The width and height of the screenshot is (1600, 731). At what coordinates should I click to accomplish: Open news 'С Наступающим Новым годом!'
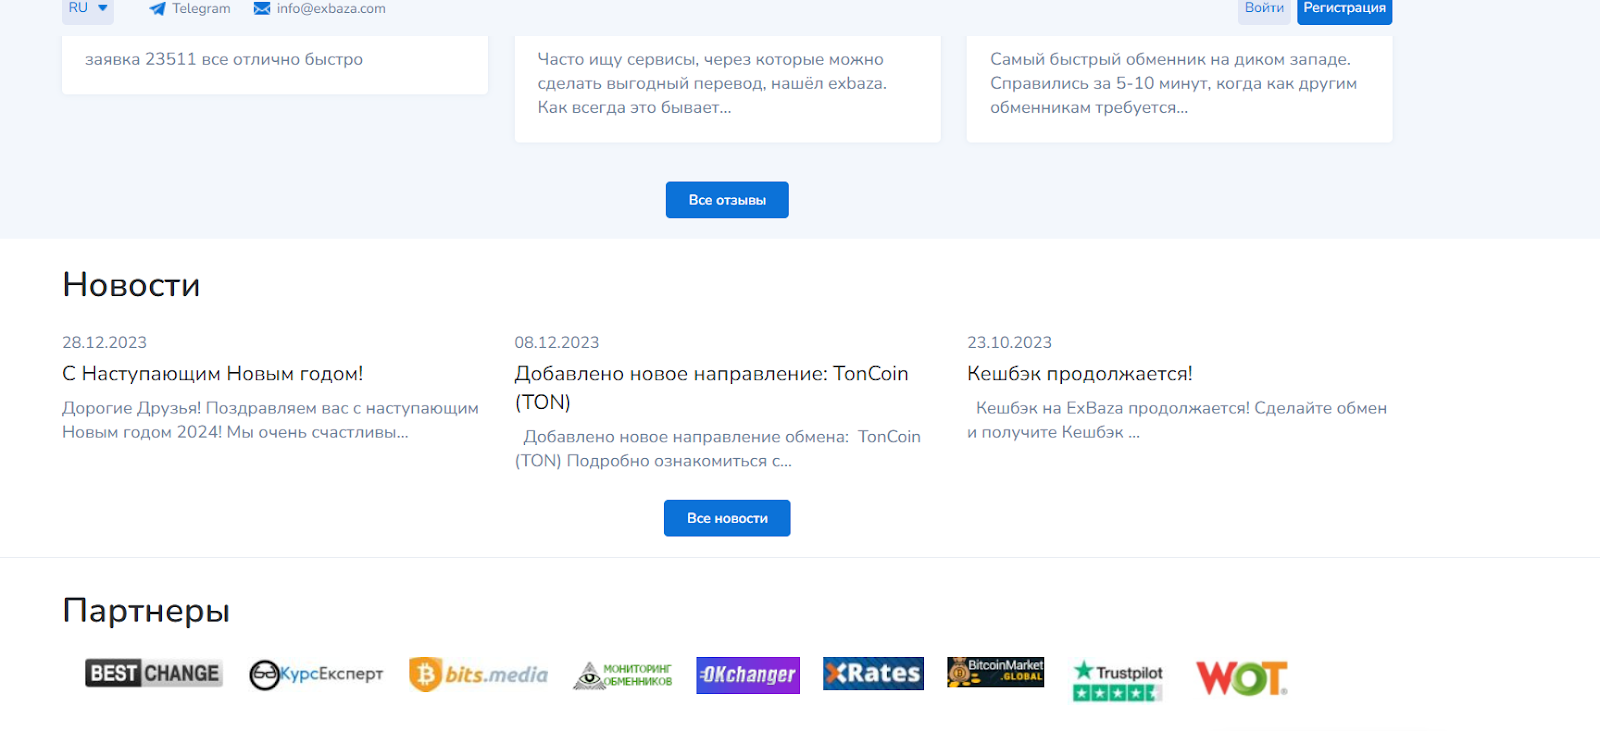click(212, 374)
